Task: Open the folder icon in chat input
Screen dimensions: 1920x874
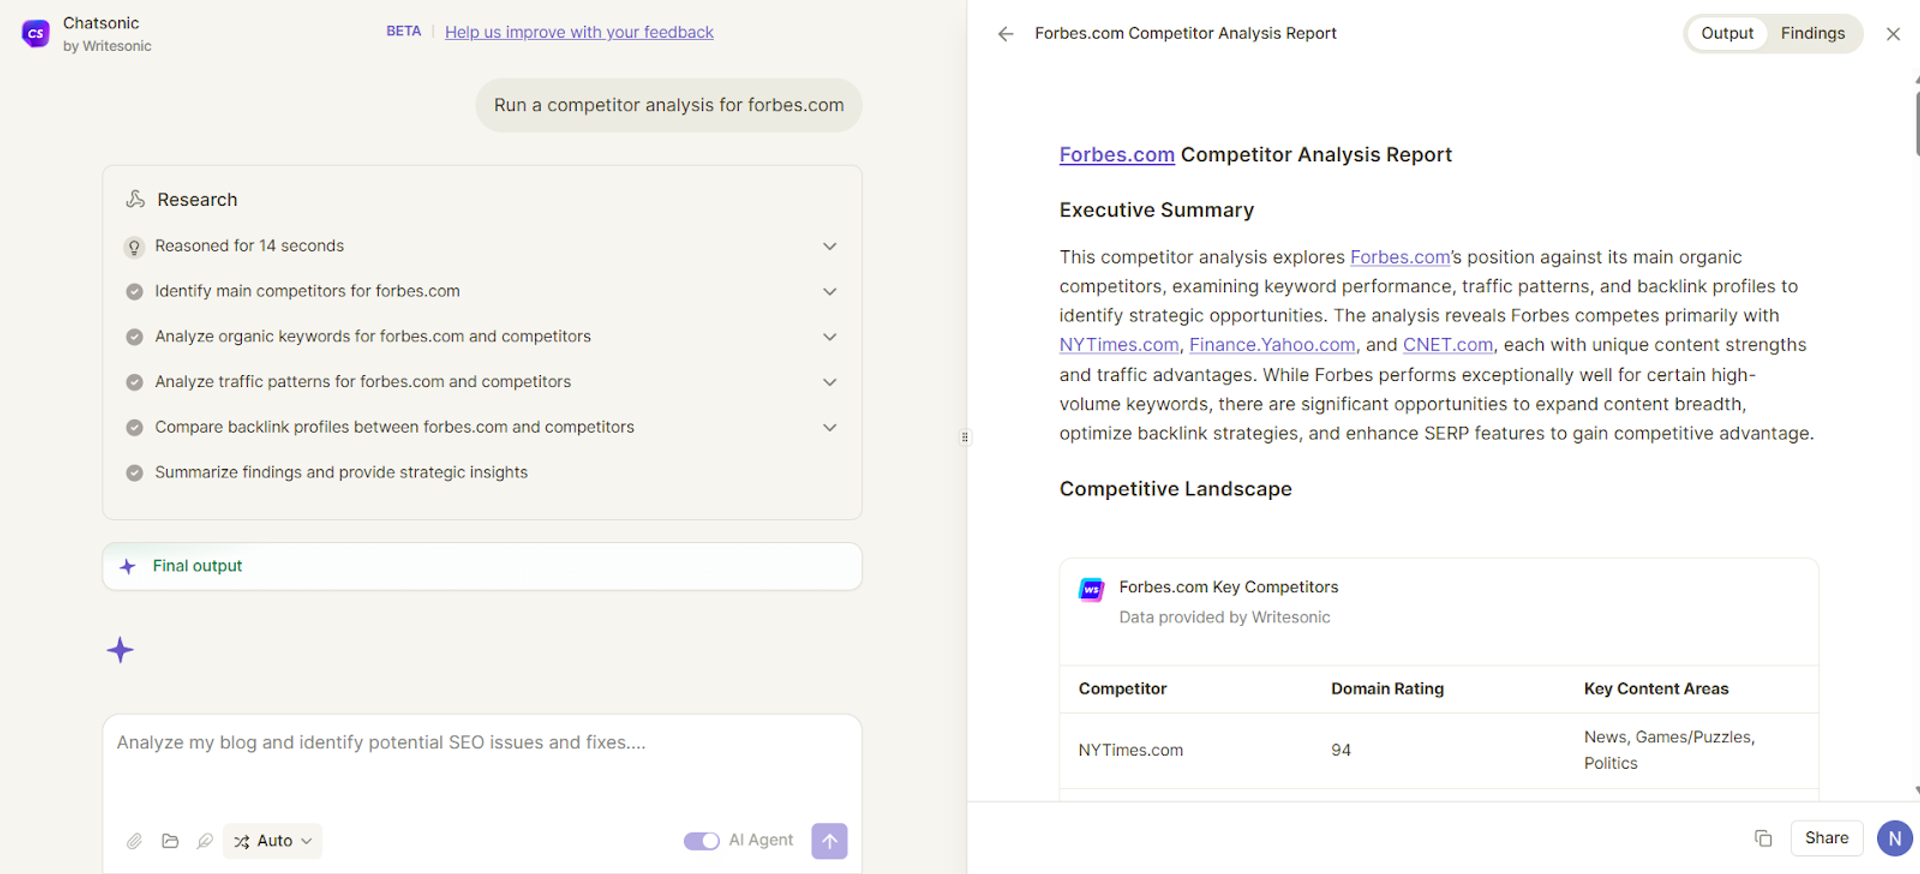Action: tap(170, 841)
